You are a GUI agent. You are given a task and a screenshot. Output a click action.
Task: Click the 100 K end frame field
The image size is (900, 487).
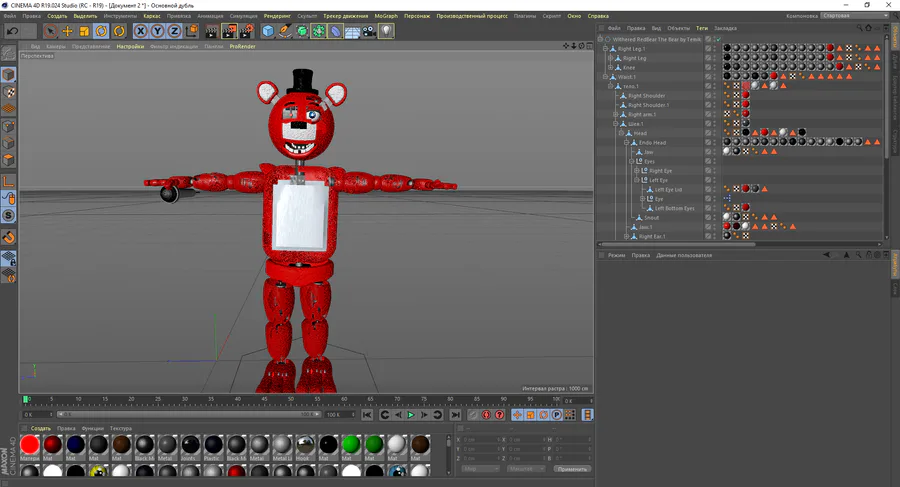(x=341, y=415)
